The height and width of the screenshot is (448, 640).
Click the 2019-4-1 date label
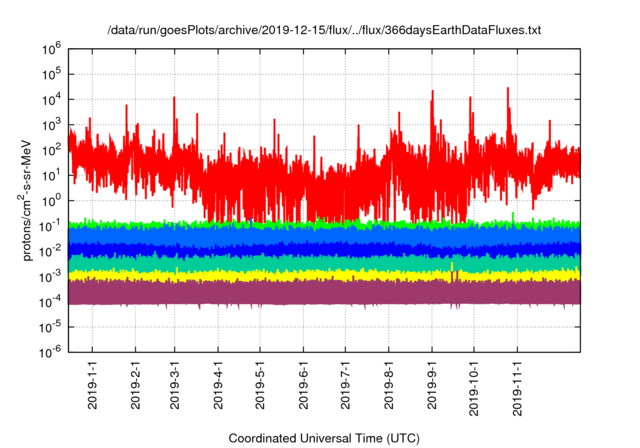click(218, 385)
